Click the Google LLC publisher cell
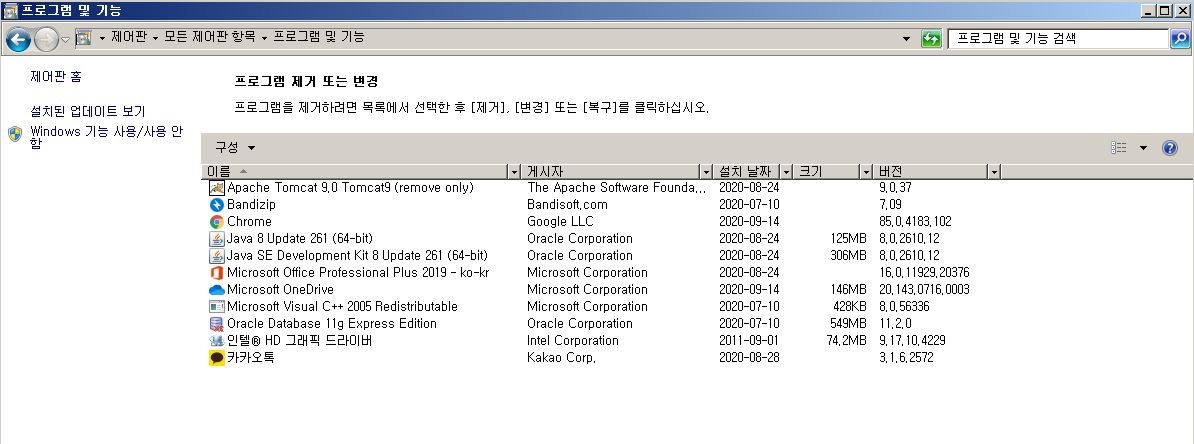Screen dimensions: 1194x444 coord(560,222)
